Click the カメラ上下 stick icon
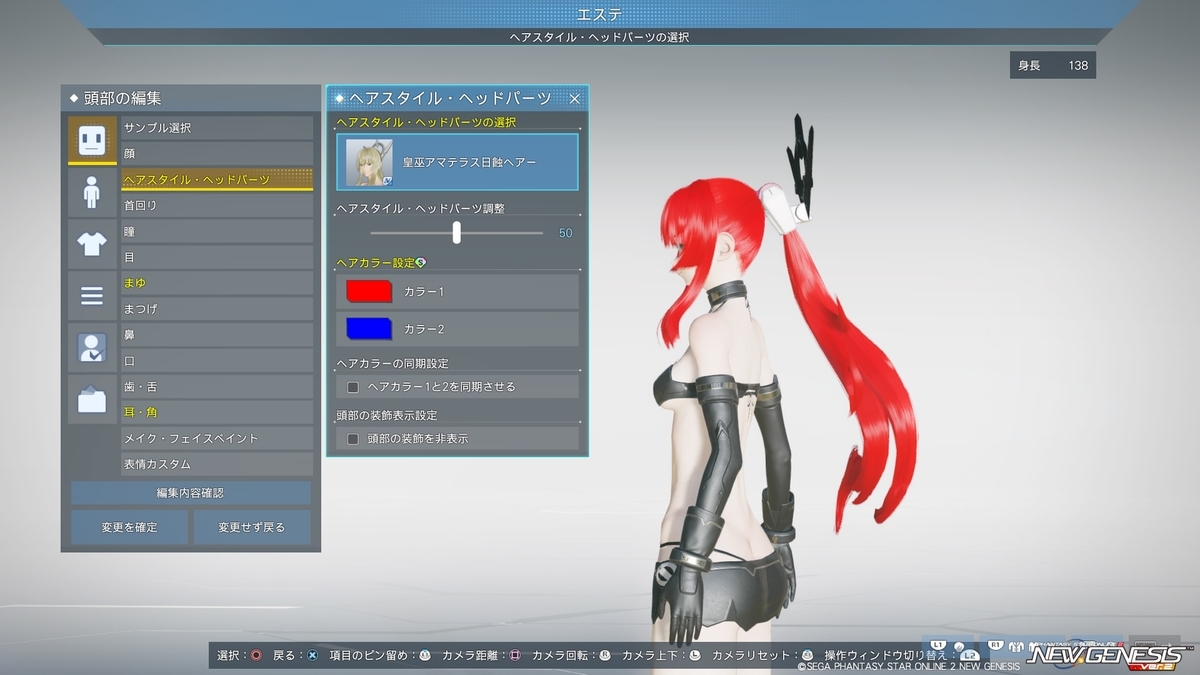 click(x=695, y=655)
